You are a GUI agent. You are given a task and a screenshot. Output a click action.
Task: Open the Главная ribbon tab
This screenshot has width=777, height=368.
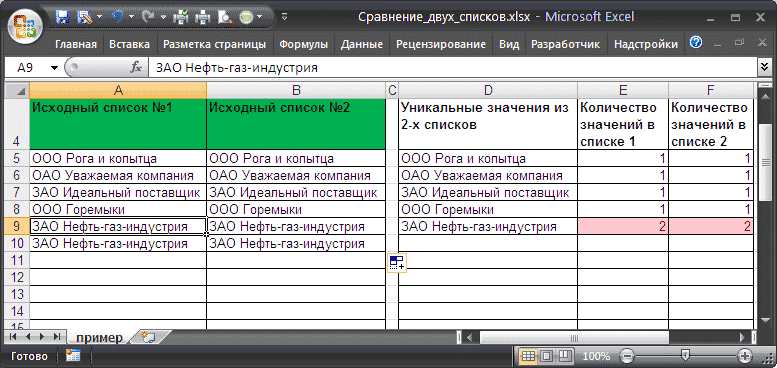coord(76,44)
